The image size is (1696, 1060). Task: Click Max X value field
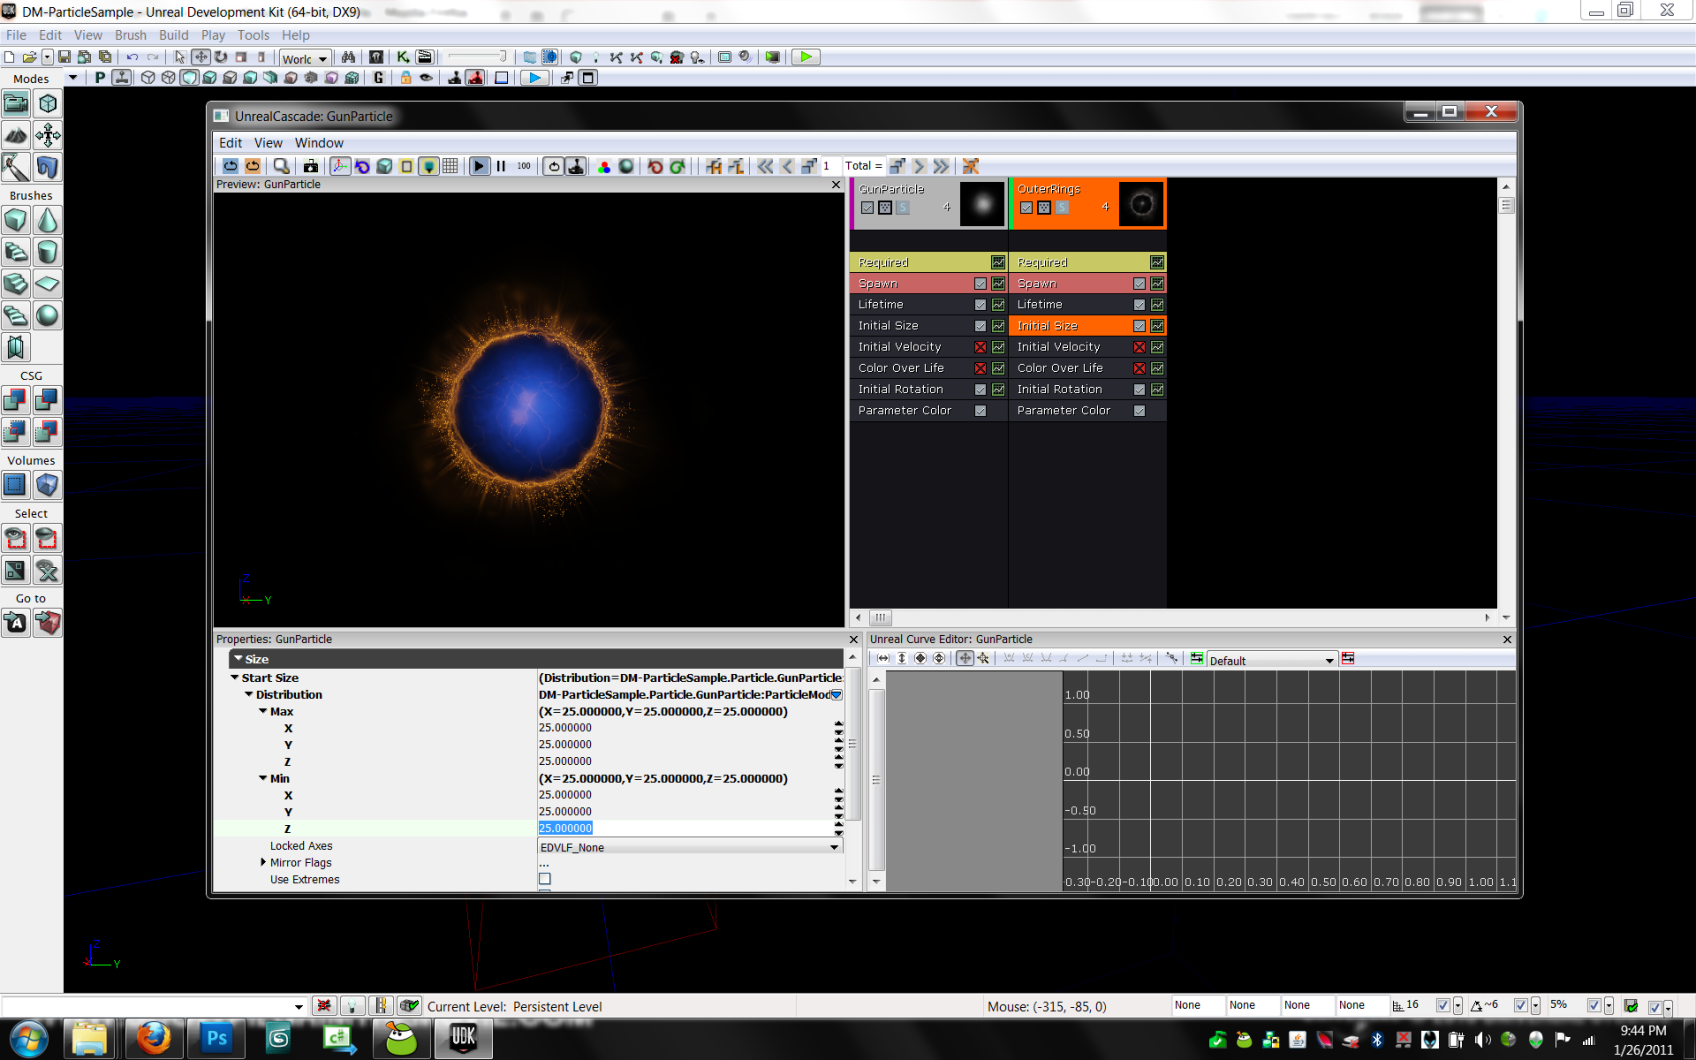coord(686,728)
